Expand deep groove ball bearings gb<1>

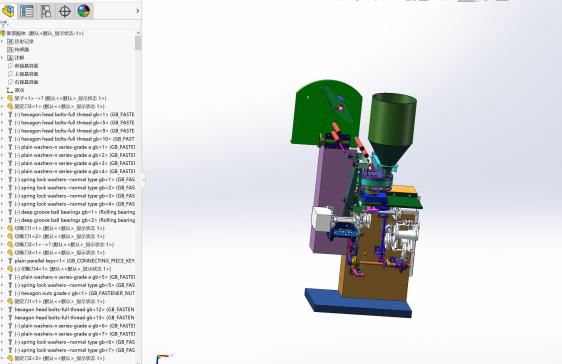point(2,212)
